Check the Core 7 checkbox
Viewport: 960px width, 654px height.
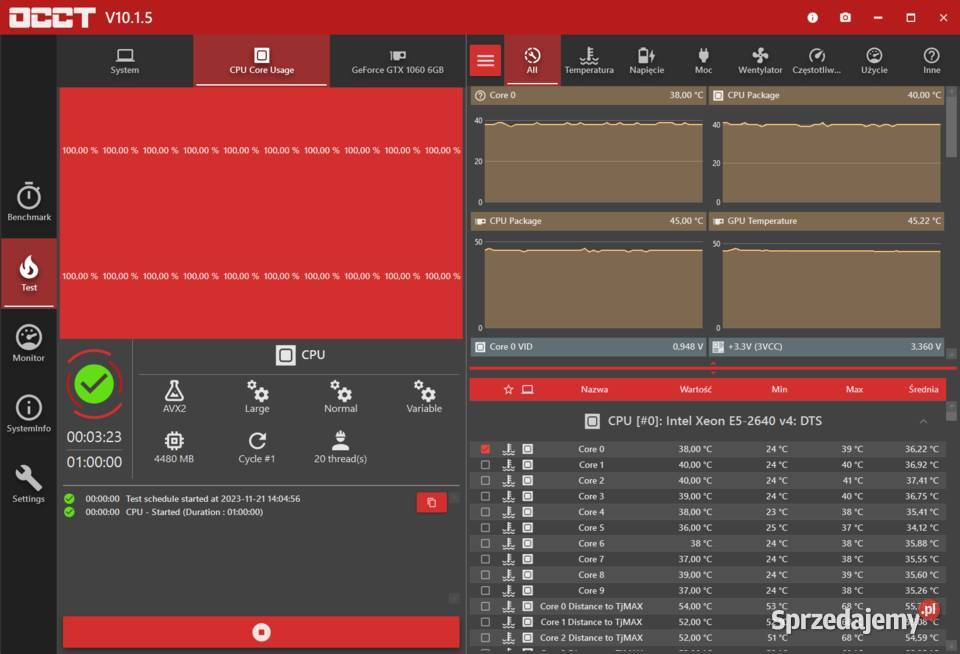click(x=486, y=559)
